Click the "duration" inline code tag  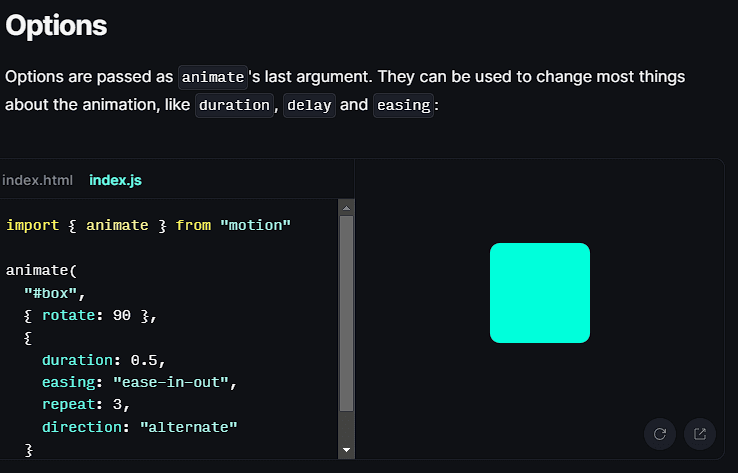coord(234,105)
